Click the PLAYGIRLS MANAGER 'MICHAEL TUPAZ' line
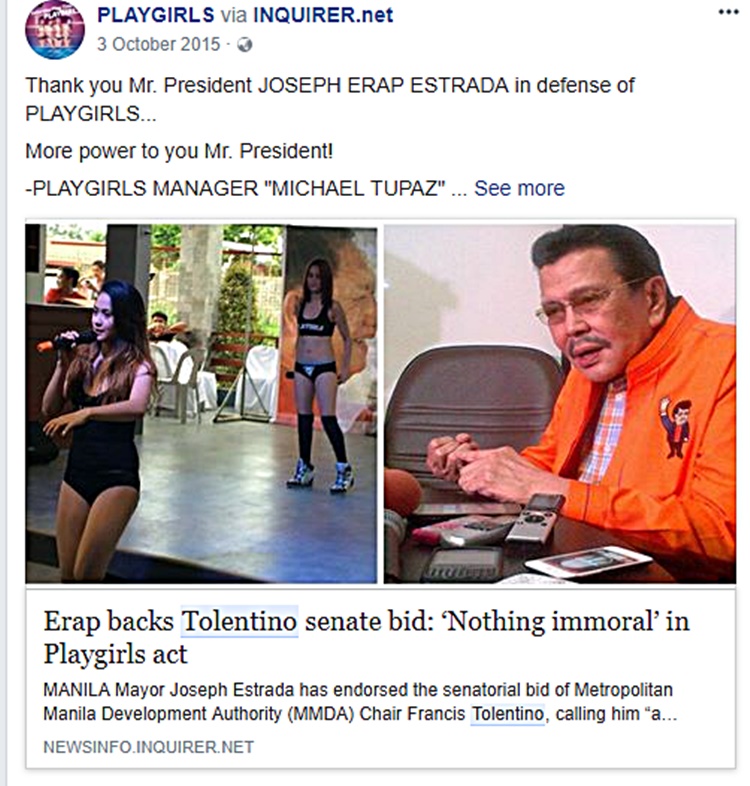 [x=236, y=188]
